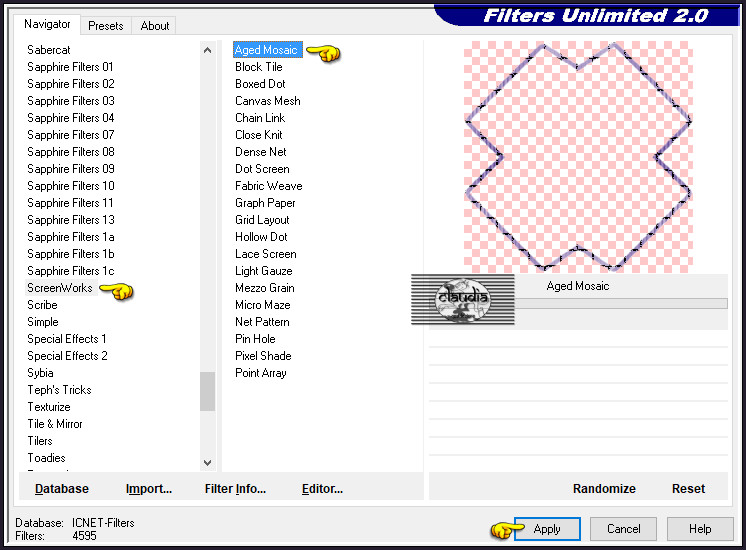Click category list scrollbar down arrow
The width and height of the screenshot is (746, 550).
[207, 462]
